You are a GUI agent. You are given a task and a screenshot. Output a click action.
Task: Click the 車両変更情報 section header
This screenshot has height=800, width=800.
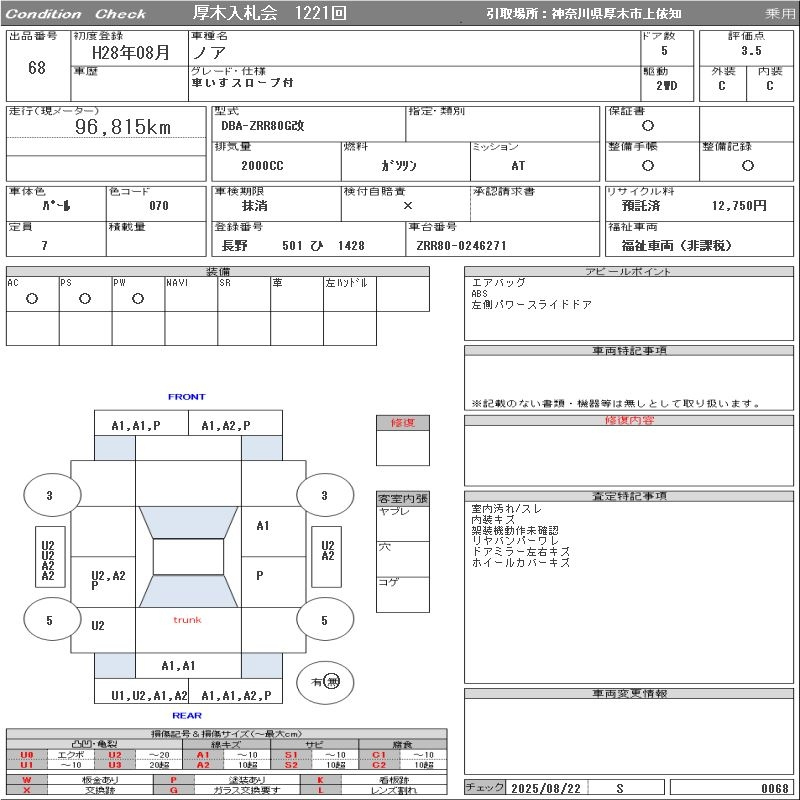click(x=629, y=693)
